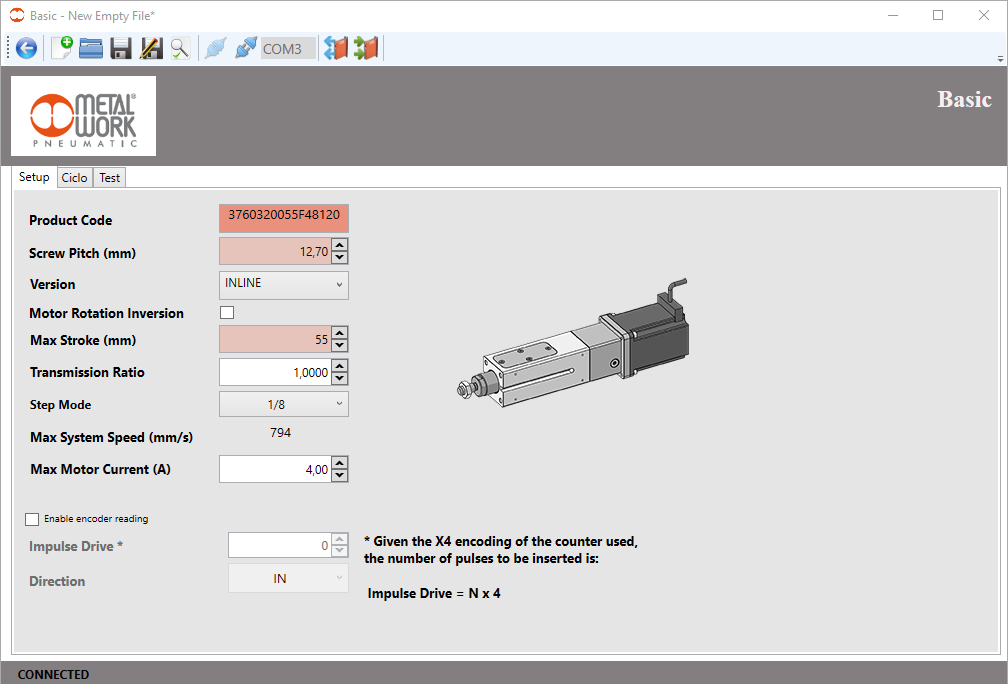Switch to the Ciclo tab
The height and width of the screenshot is (684, 1008).
pyautogui.click(x=74, y=177)
